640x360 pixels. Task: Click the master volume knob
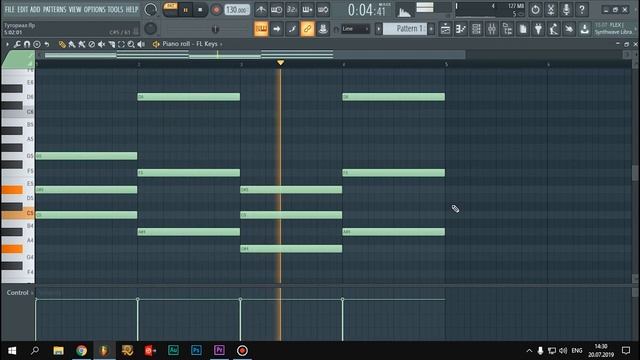pyautogui.click(x=151, y=9)
